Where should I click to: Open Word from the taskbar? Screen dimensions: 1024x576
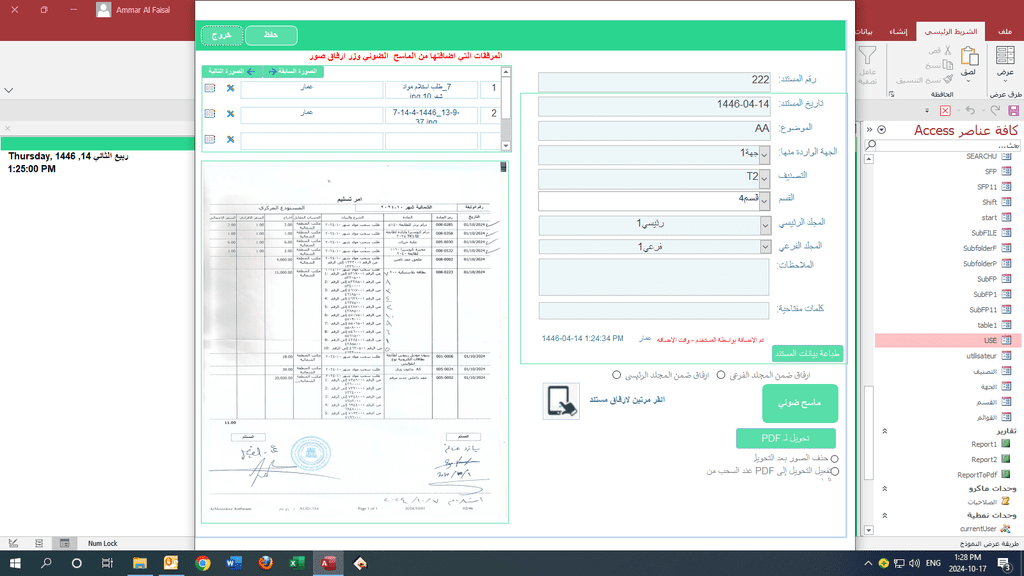pyautogui.click(x=234, y=563)
